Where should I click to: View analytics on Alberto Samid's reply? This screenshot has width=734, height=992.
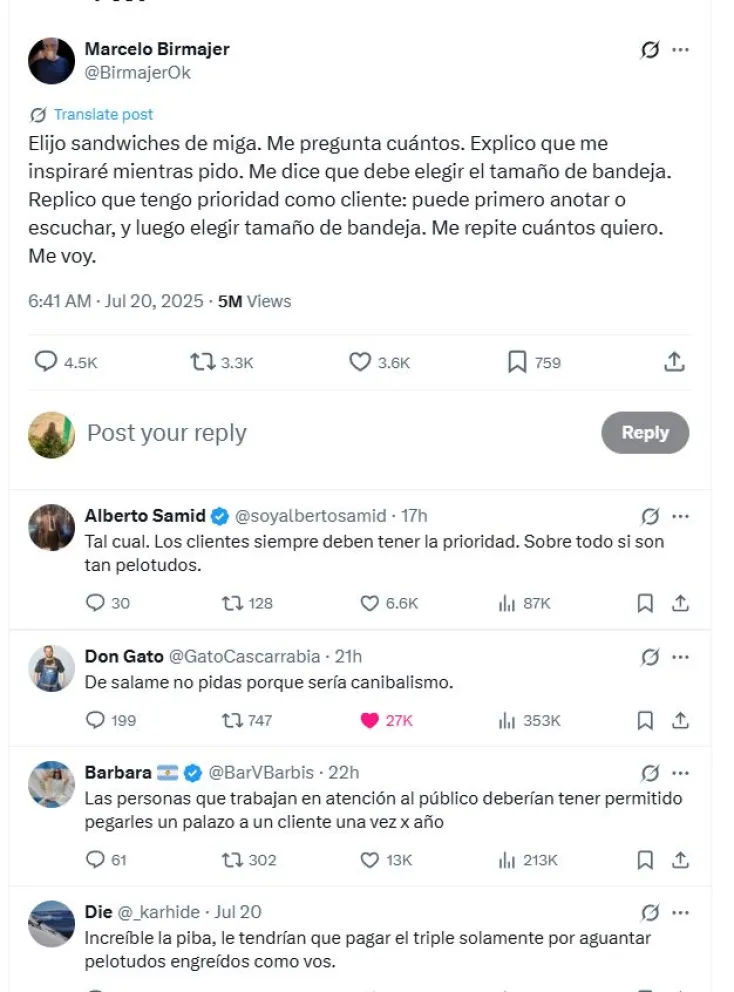(x=507, y=603)
